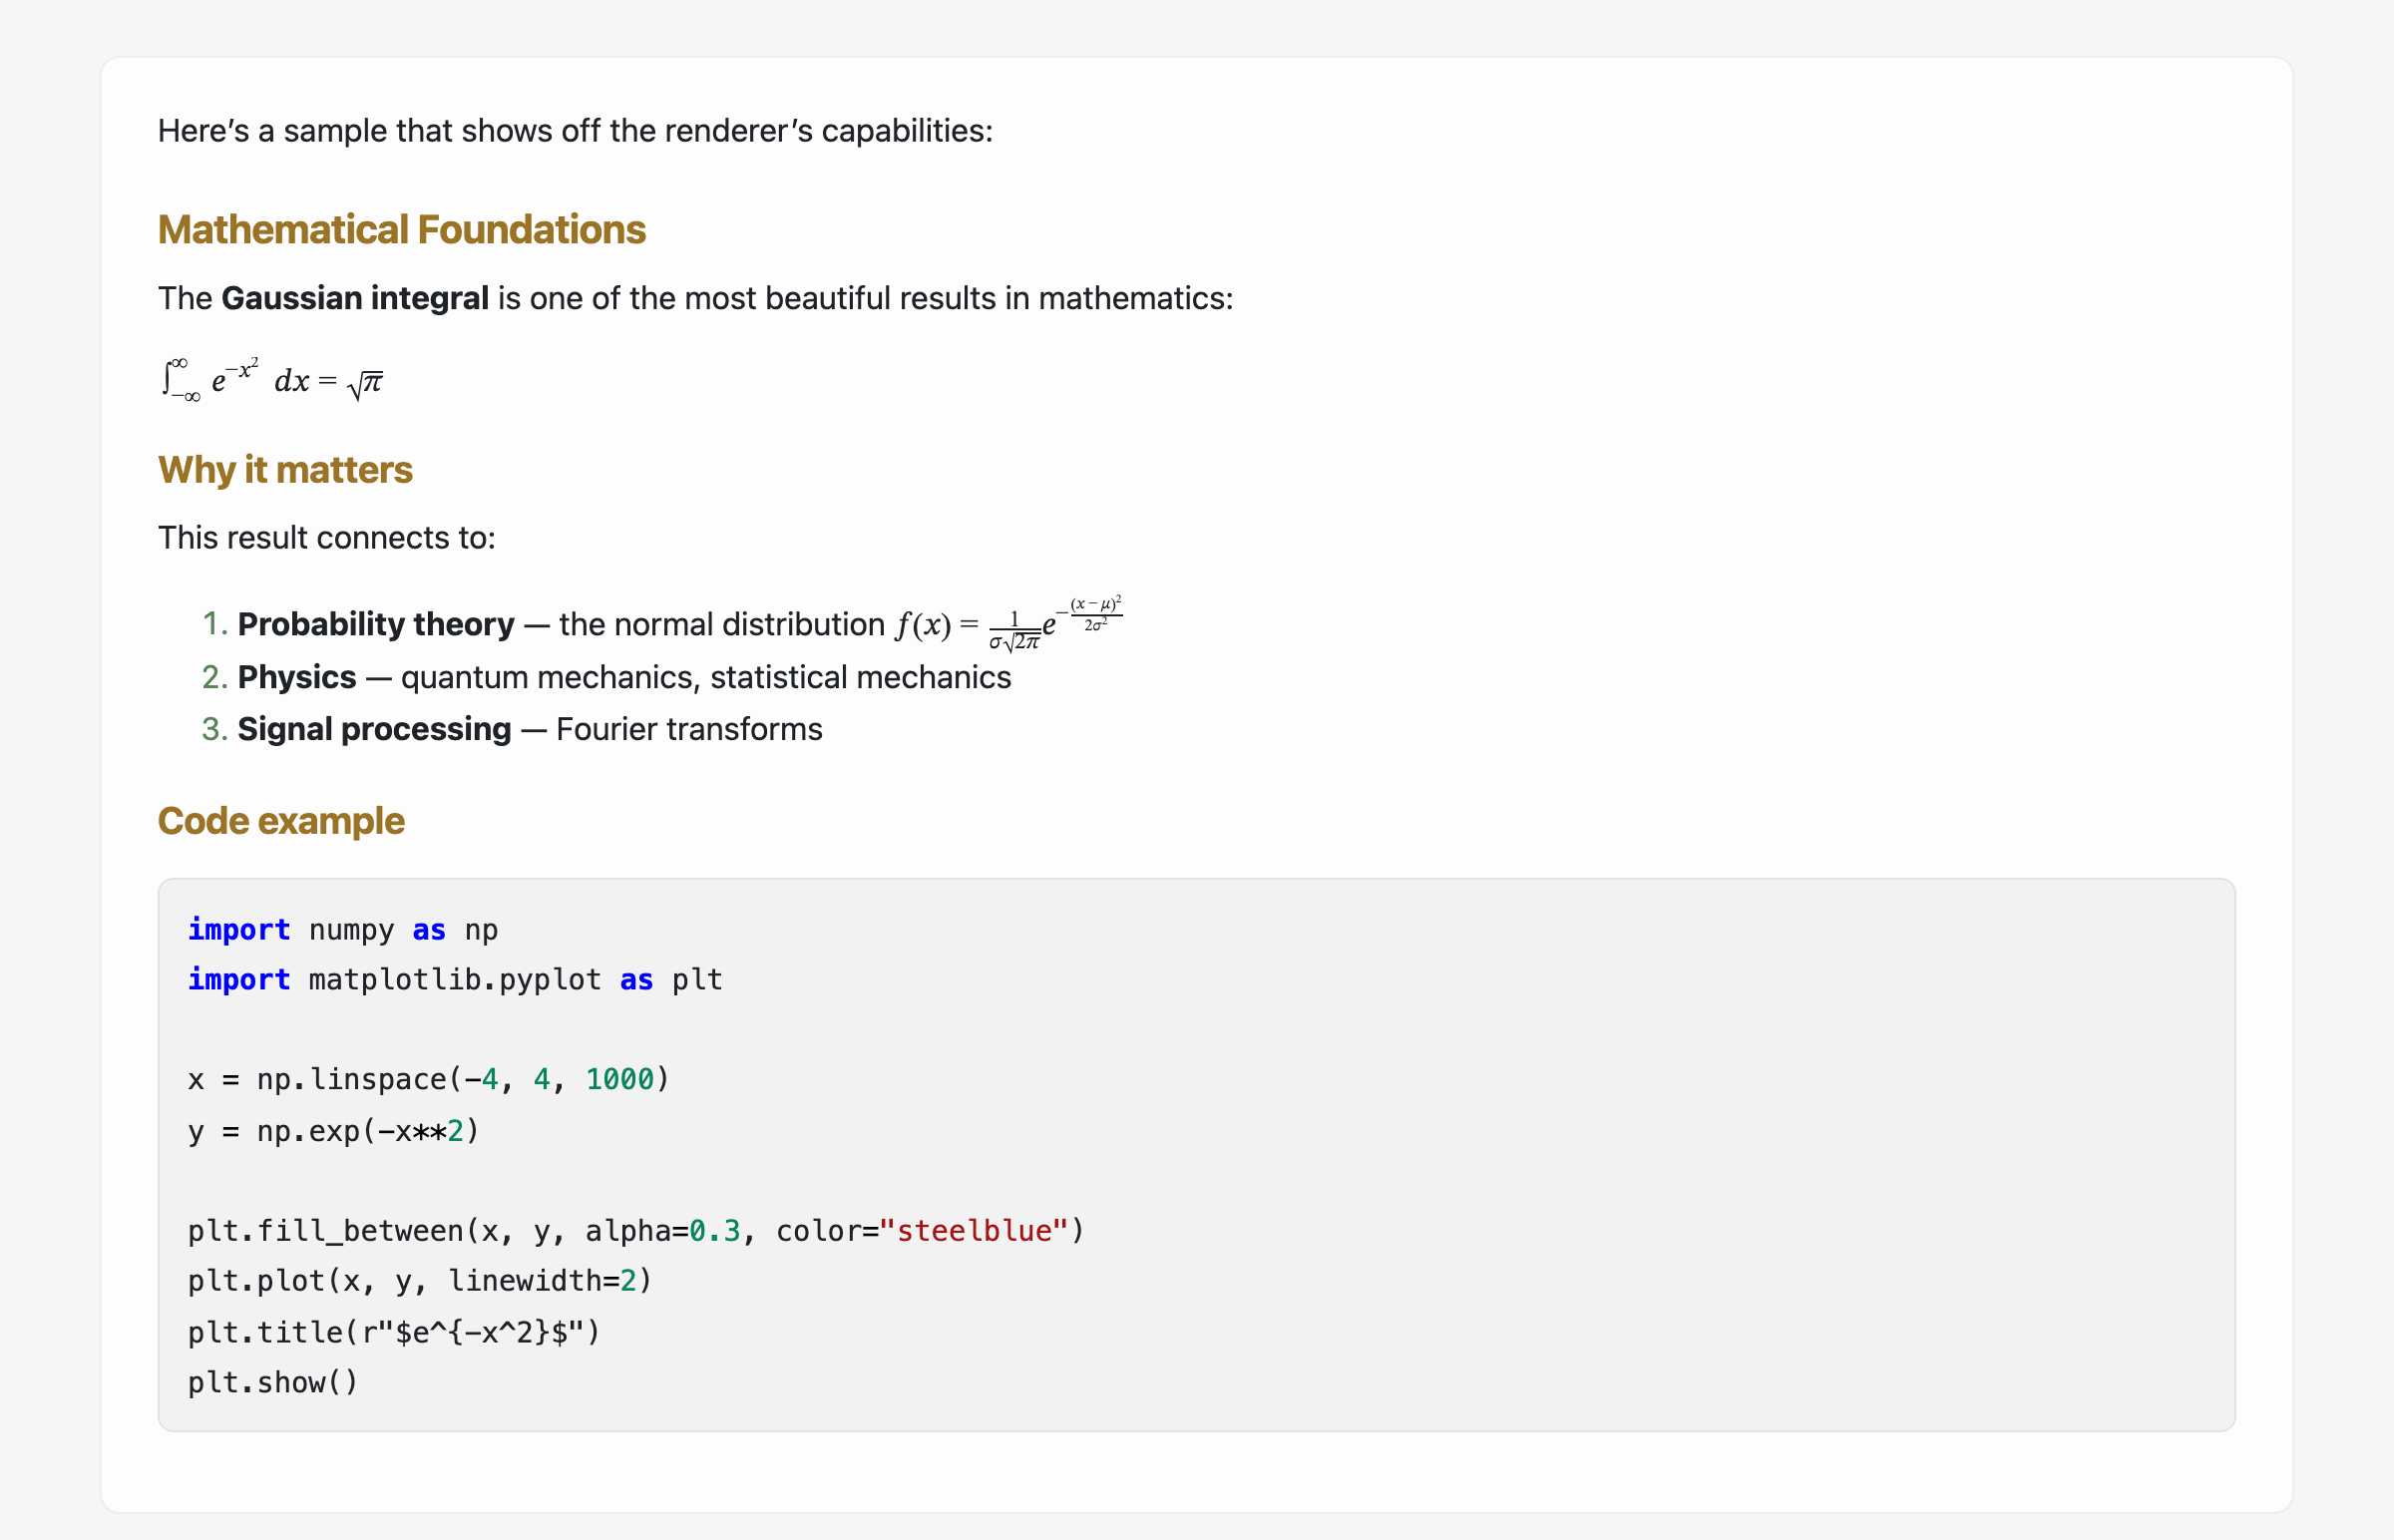Click the bold 'Gaussian integral' text
This screenshot has height=1540, width=2394.
pyautogui.click(x=355, y=298)
